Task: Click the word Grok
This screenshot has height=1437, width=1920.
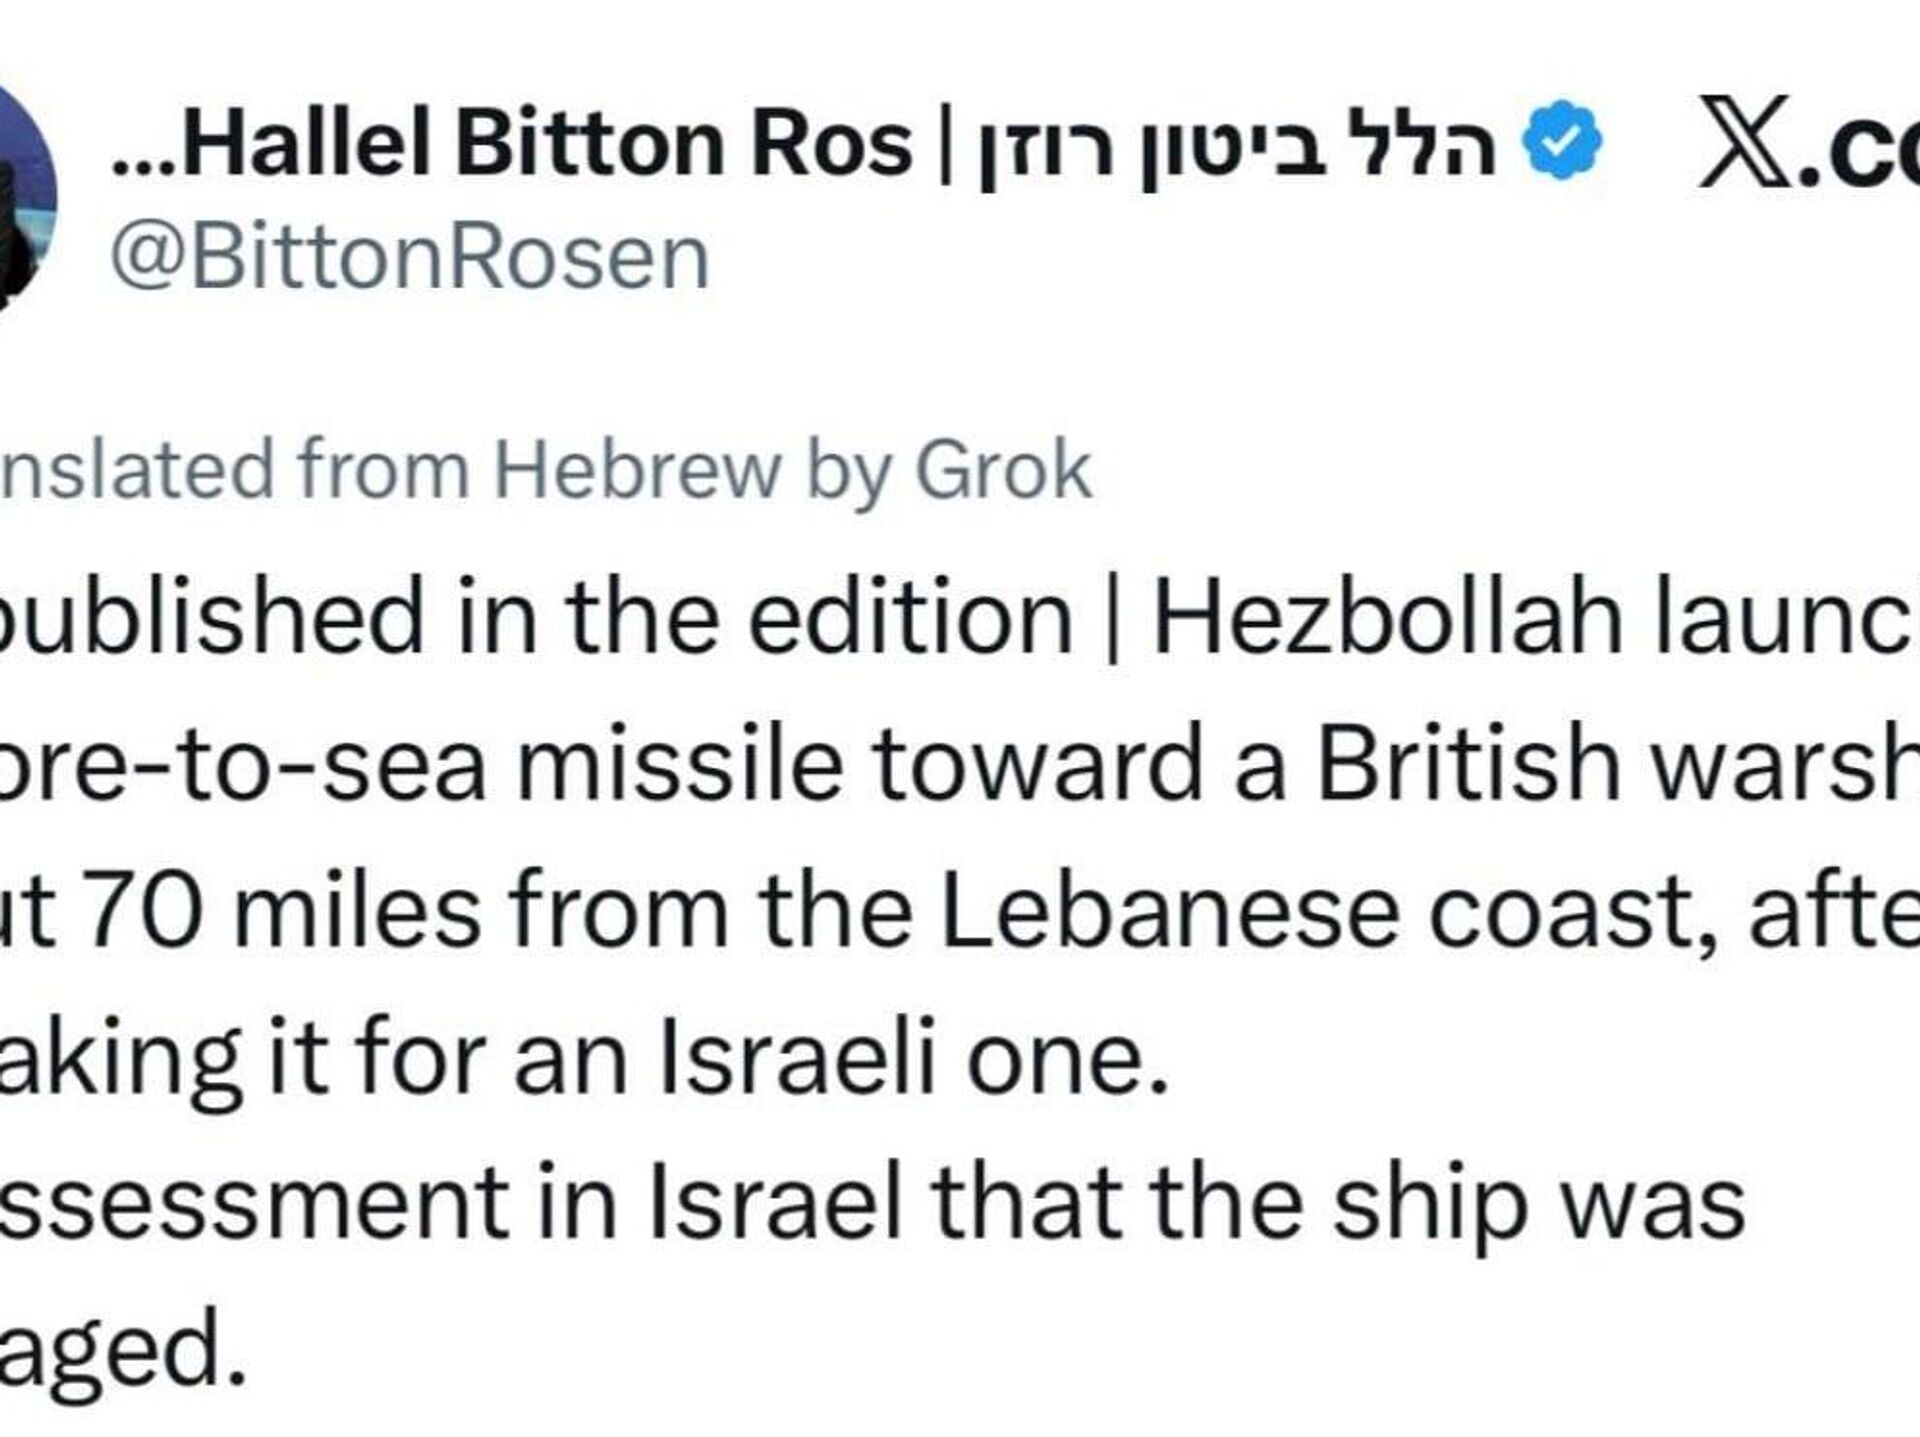Action: point(1003,468)
